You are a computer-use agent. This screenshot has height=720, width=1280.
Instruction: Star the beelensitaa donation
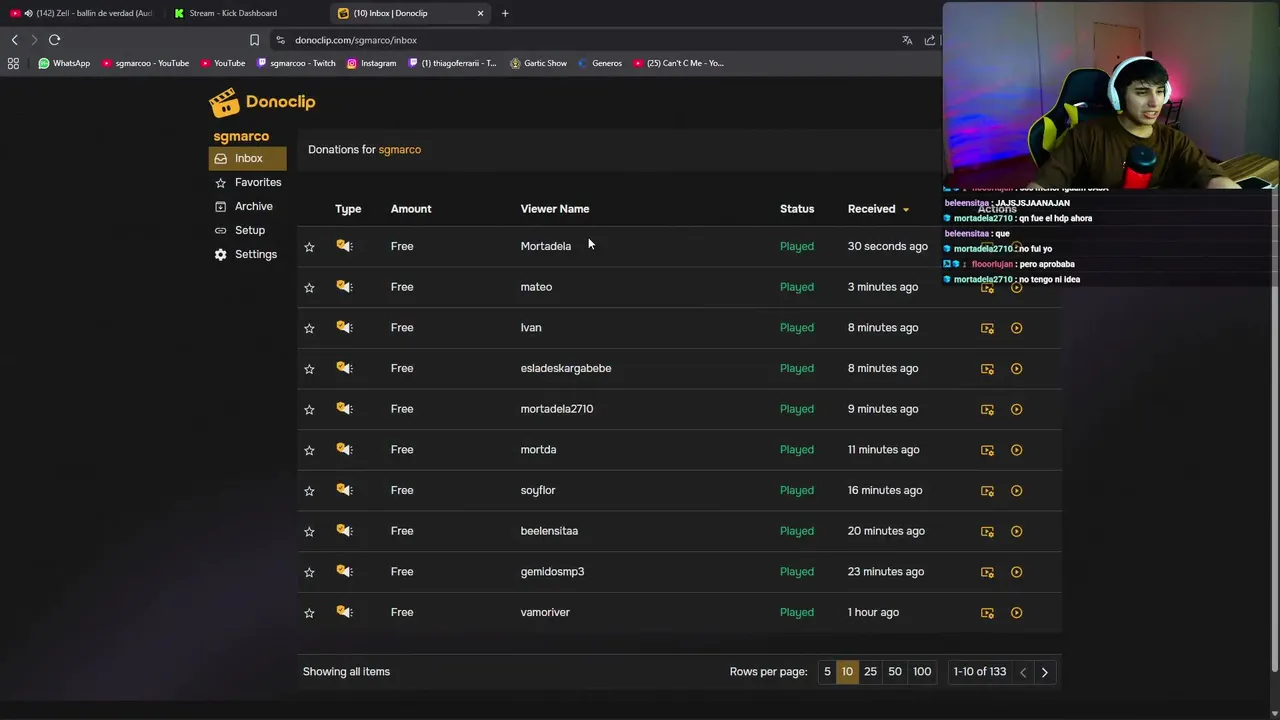309,532
